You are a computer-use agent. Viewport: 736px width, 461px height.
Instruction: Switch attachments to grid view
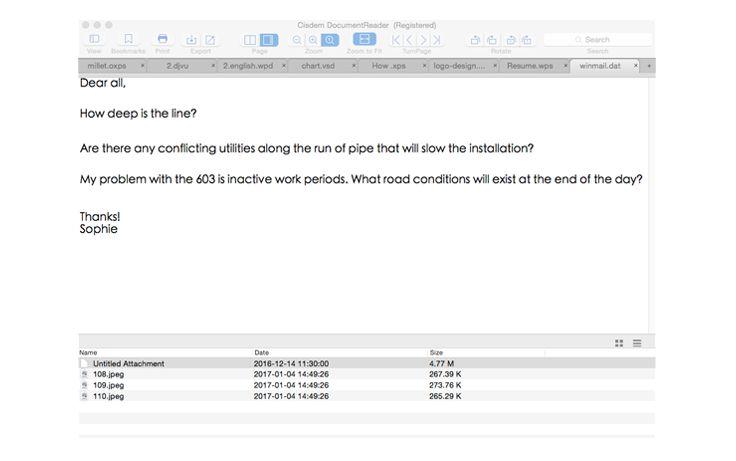tap(620, 343)
